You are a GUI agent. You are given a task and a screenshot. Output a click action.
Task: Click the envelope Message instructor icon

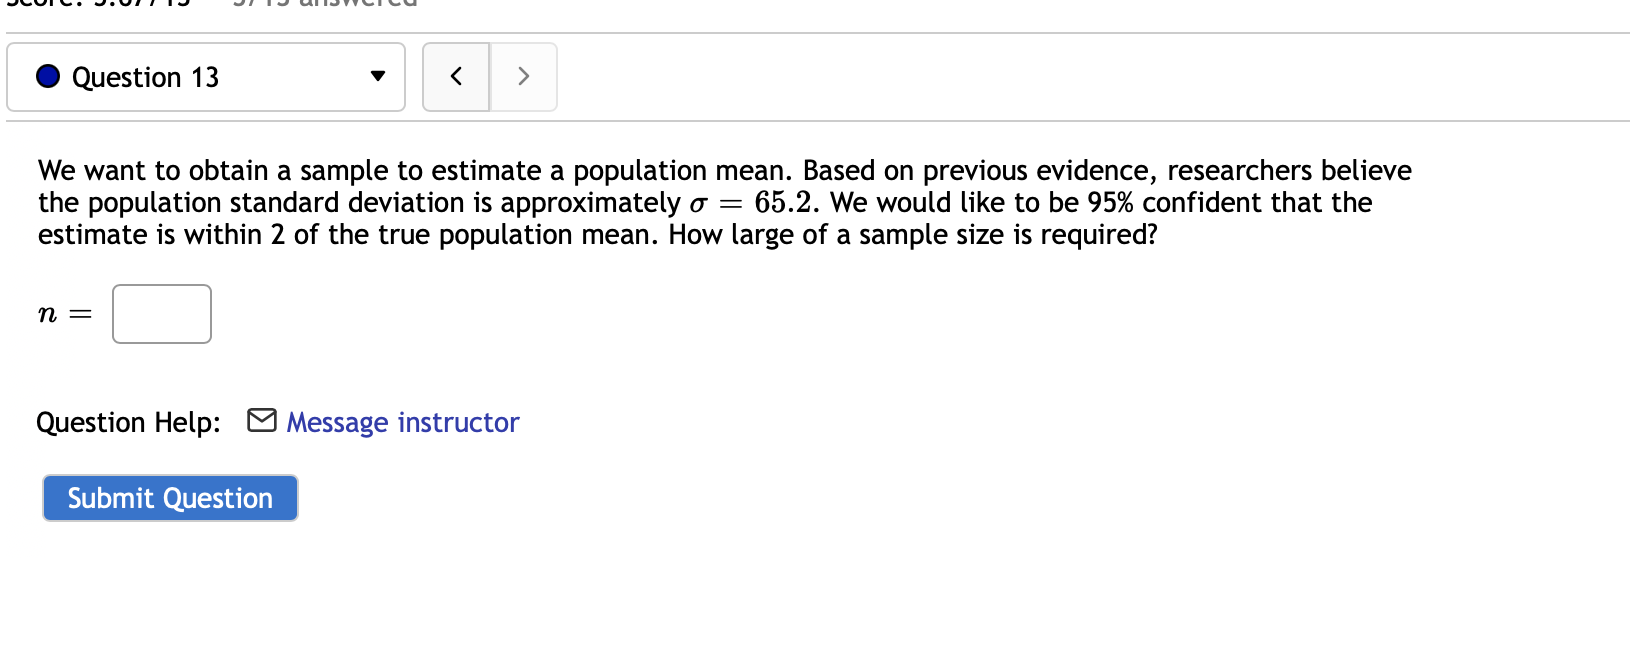tap(260, 420)
